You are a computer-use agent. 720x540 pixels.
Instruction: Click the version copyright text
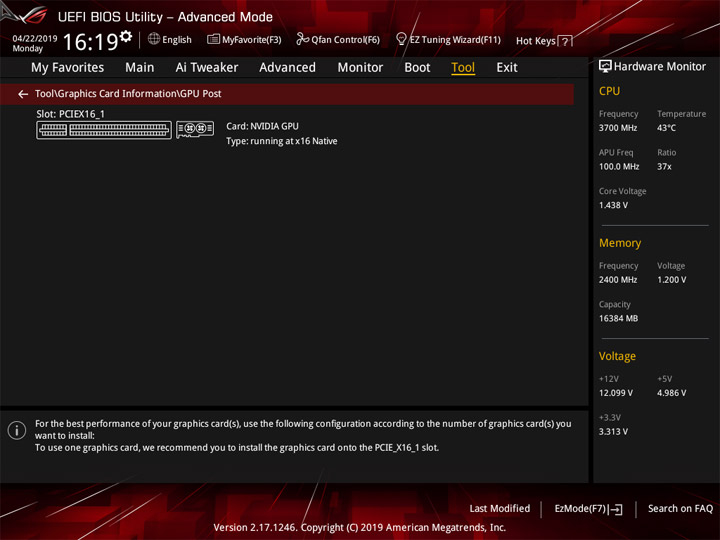coord(360,527)
